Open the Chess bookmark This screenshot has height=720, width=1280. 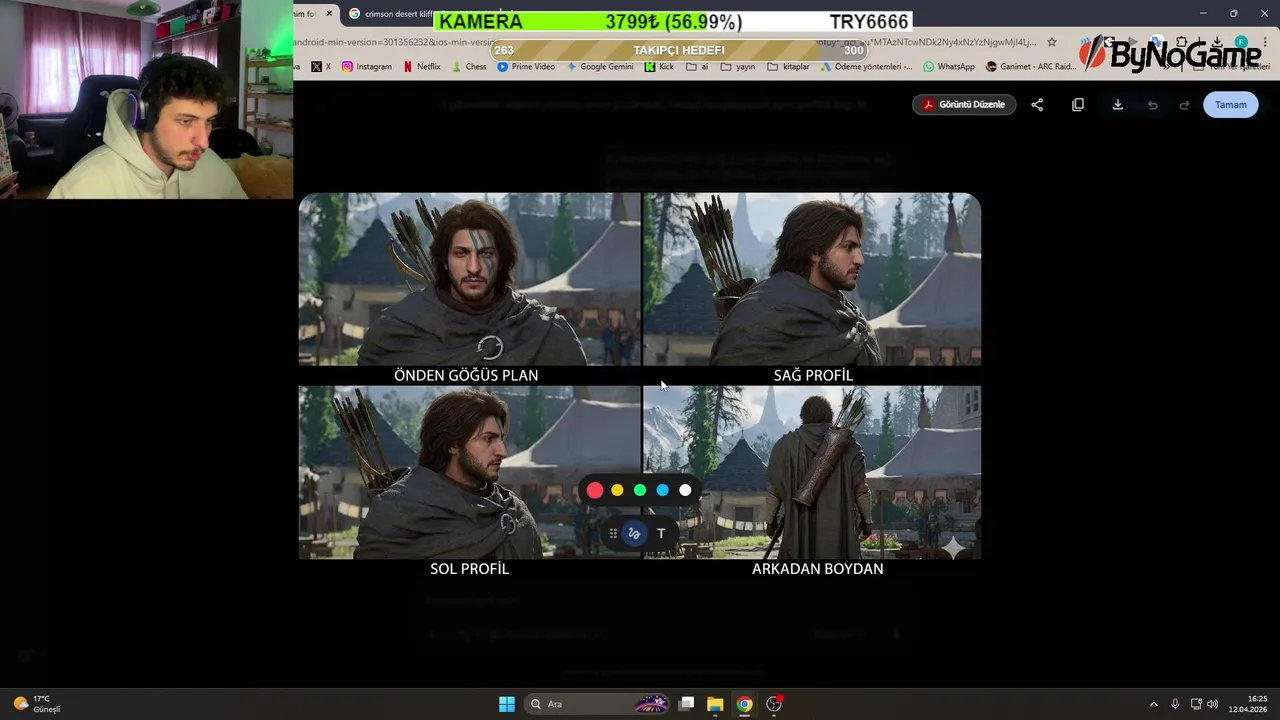[x=469, y=67]
